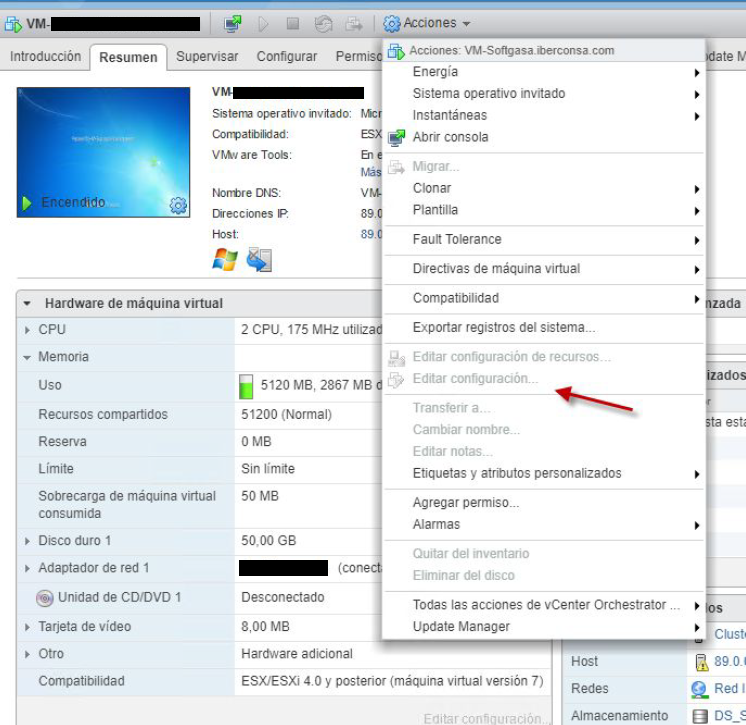Image resolution: width=746 pixels, height=725 pixels.
Task: Click the migrate toolbar icon
Action: tap(353, 24)
